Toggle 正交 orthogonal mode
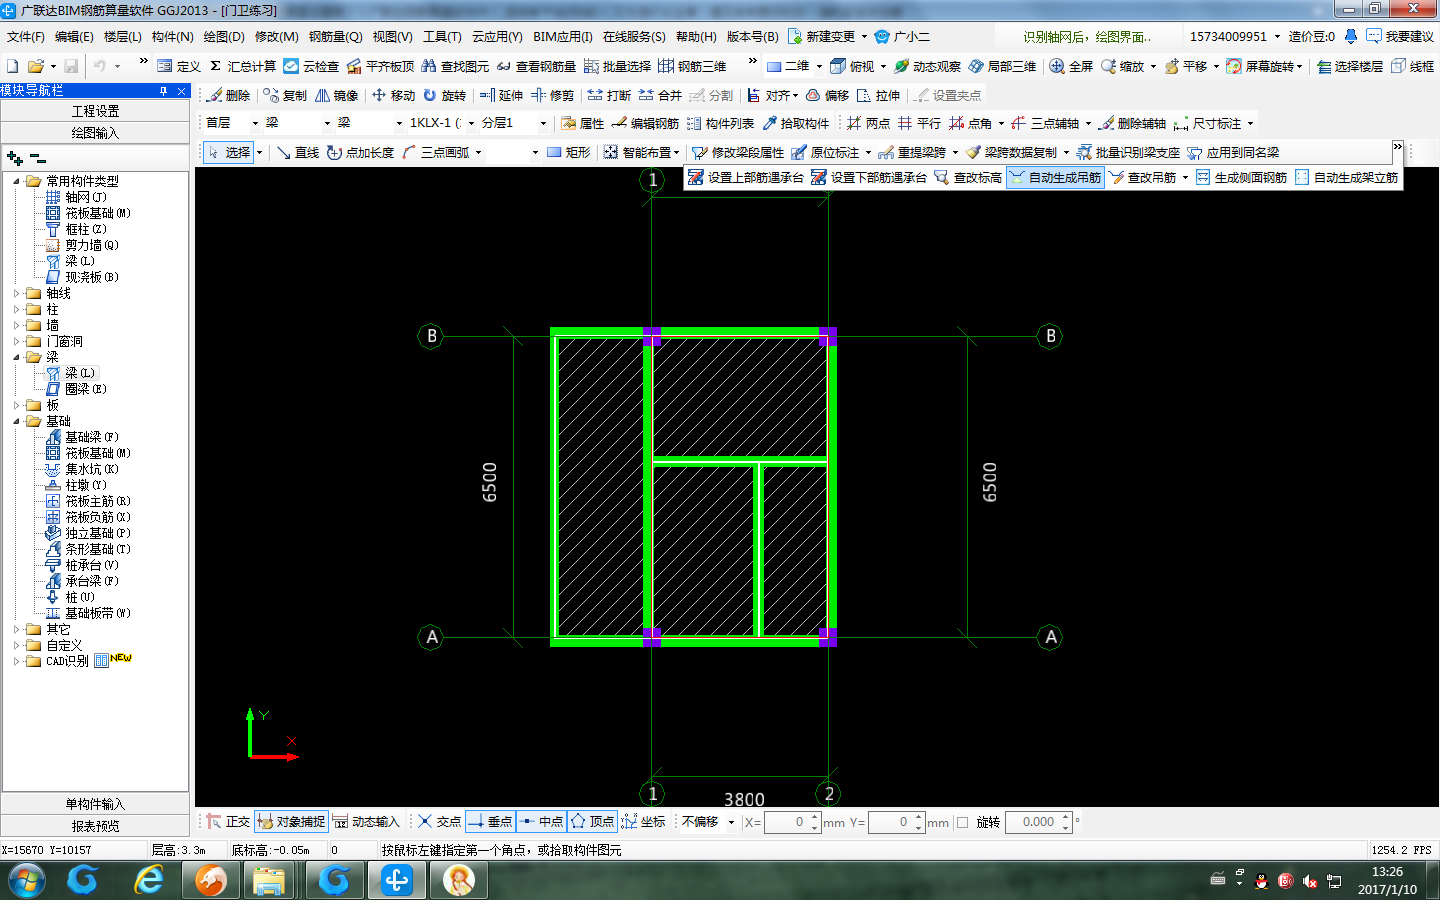Viewport: 1440px width, 900px height. click(228, 822)
